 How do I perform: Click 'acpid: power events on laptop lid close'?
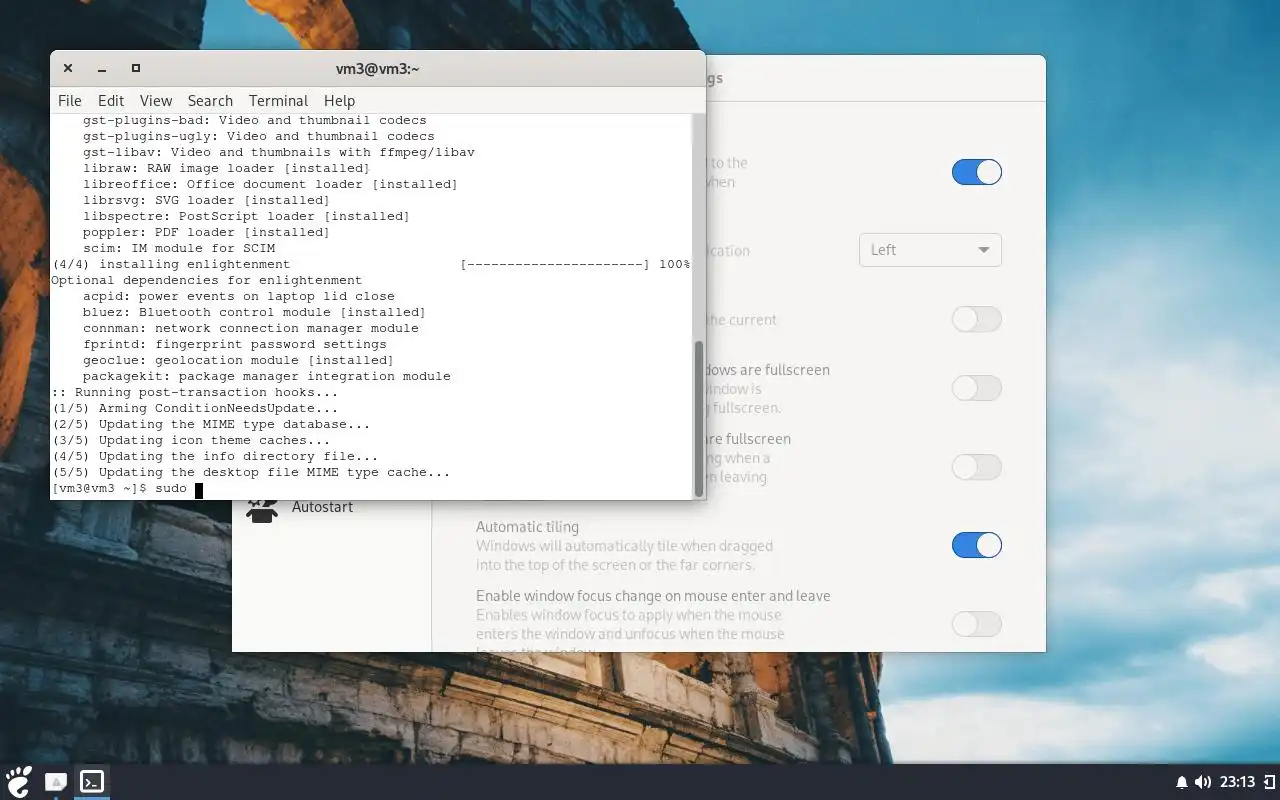click(239, 296)
